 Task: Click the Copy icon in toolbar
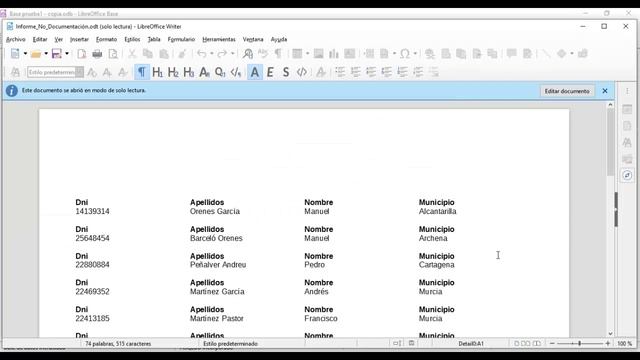coord(148,53)
